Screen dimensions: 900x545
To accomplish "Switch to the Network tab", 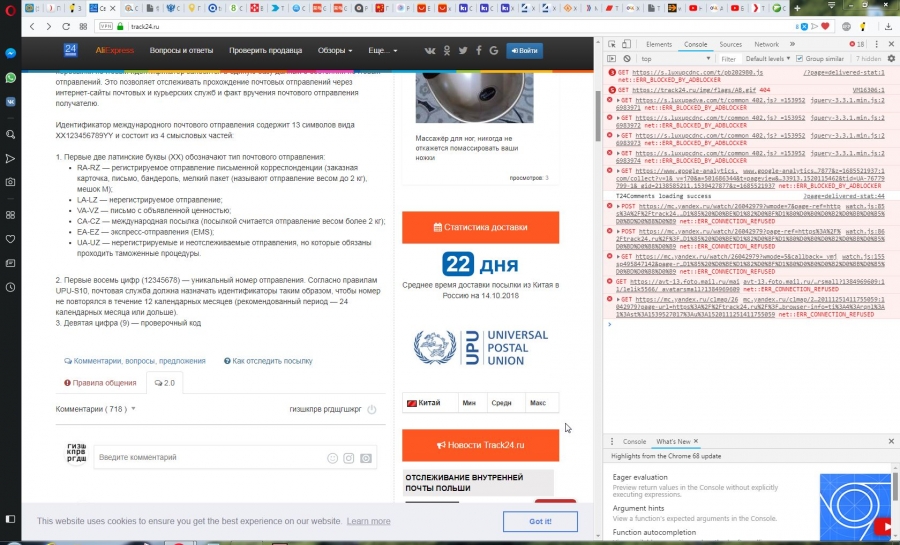I will pyautogui.click(x=766, y=44).
